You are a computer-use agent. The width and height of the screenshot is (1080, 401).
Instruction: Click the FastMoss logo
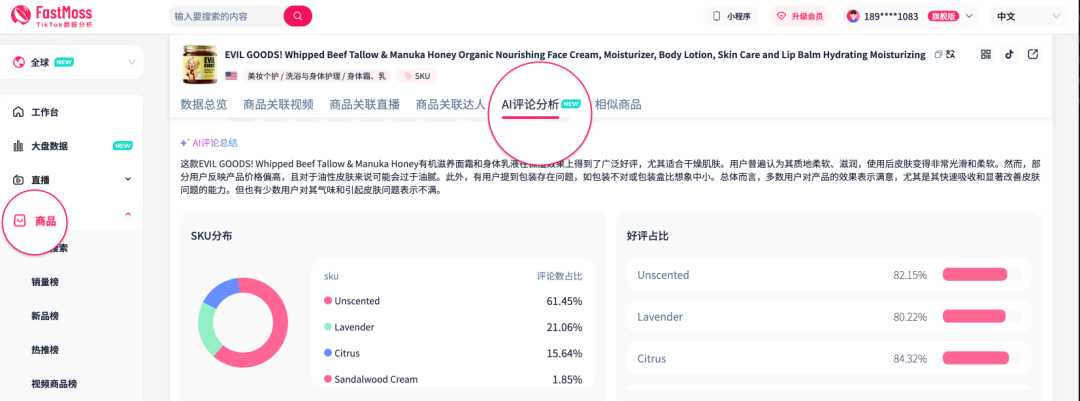coord(52,17)
